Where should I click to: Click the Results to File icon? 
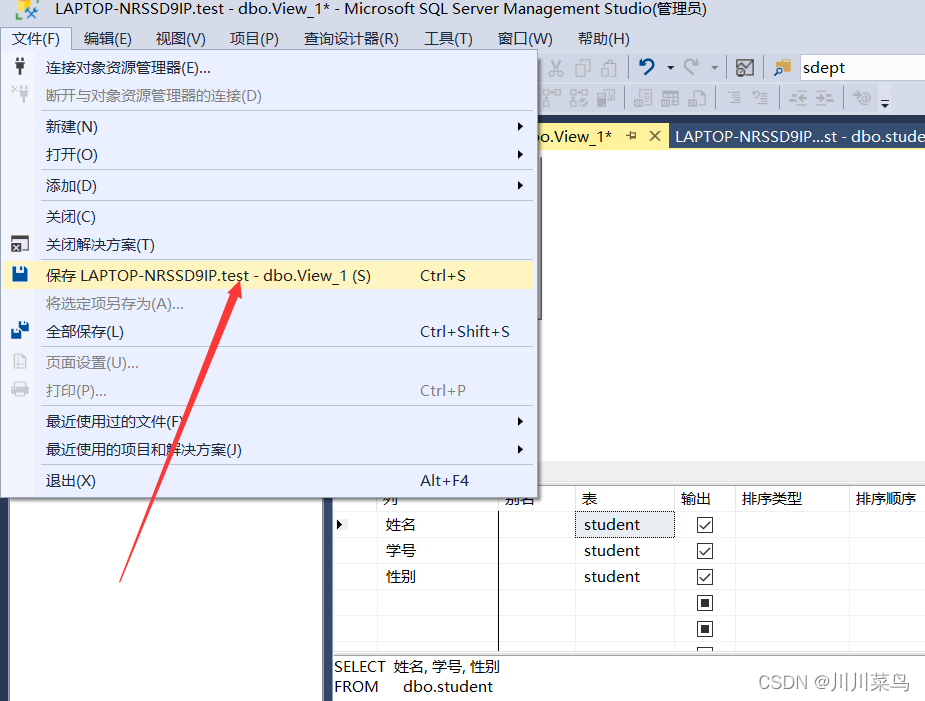697,98
